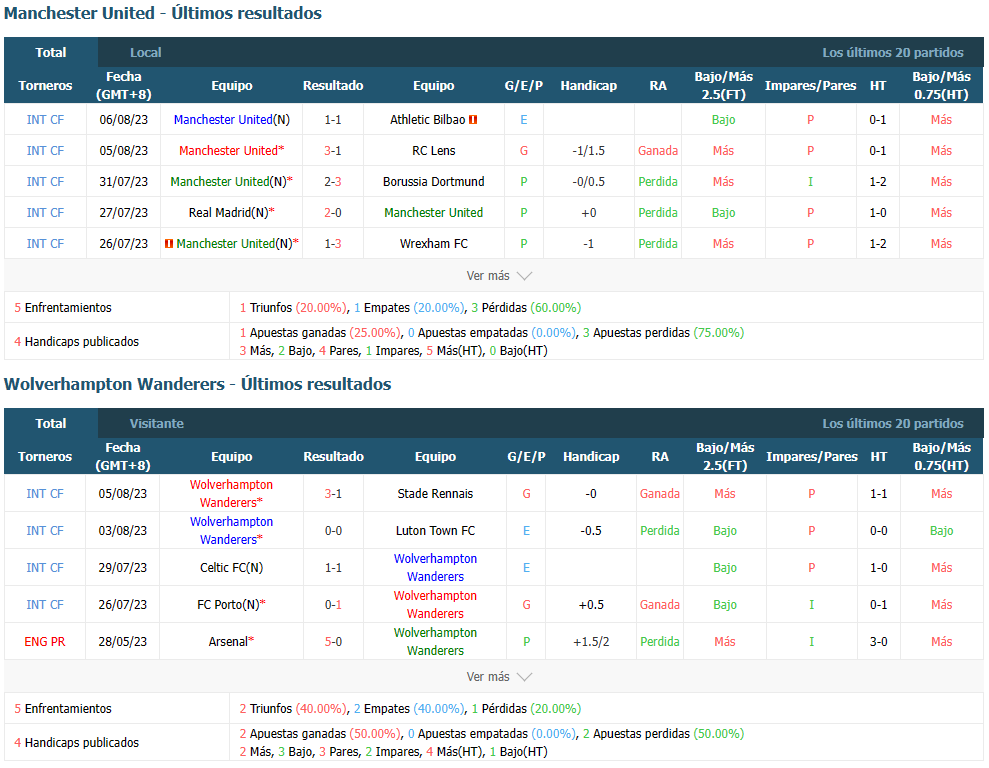
Task: Click Bajo HT value in Luton Town row
Action: click(942, 531)
